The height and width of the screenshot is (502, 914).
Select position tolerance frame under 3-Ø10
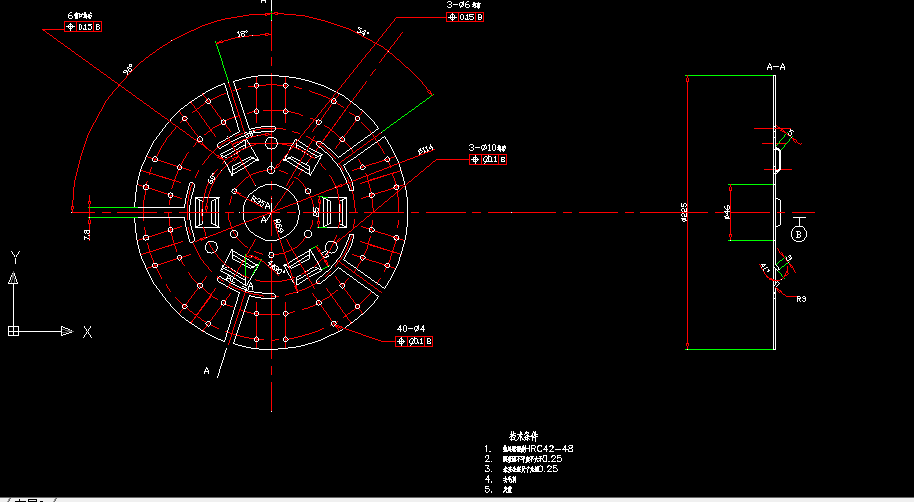[x=488, y=159]
